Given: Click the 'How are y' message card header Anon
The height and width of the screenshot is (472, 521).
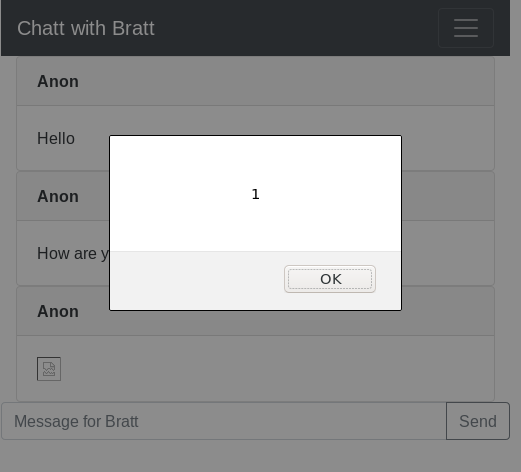Looking at the screenshot, I should pos(58,196).
